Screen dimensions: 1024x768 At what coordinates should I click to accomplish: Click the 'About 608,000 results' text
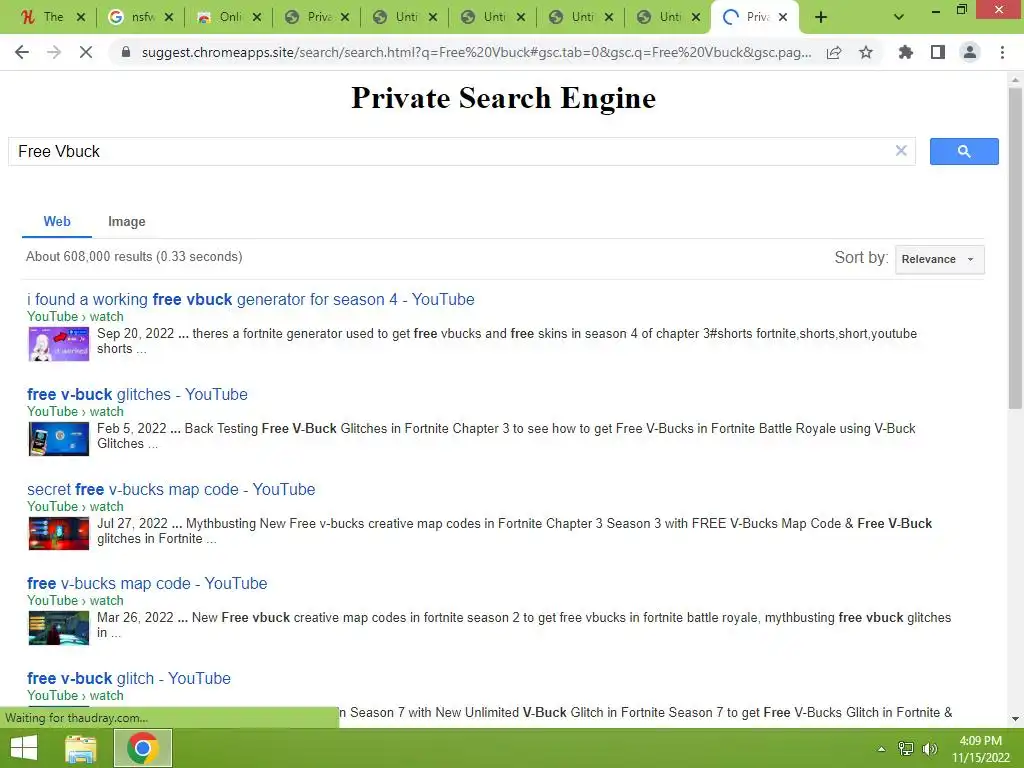134,257
